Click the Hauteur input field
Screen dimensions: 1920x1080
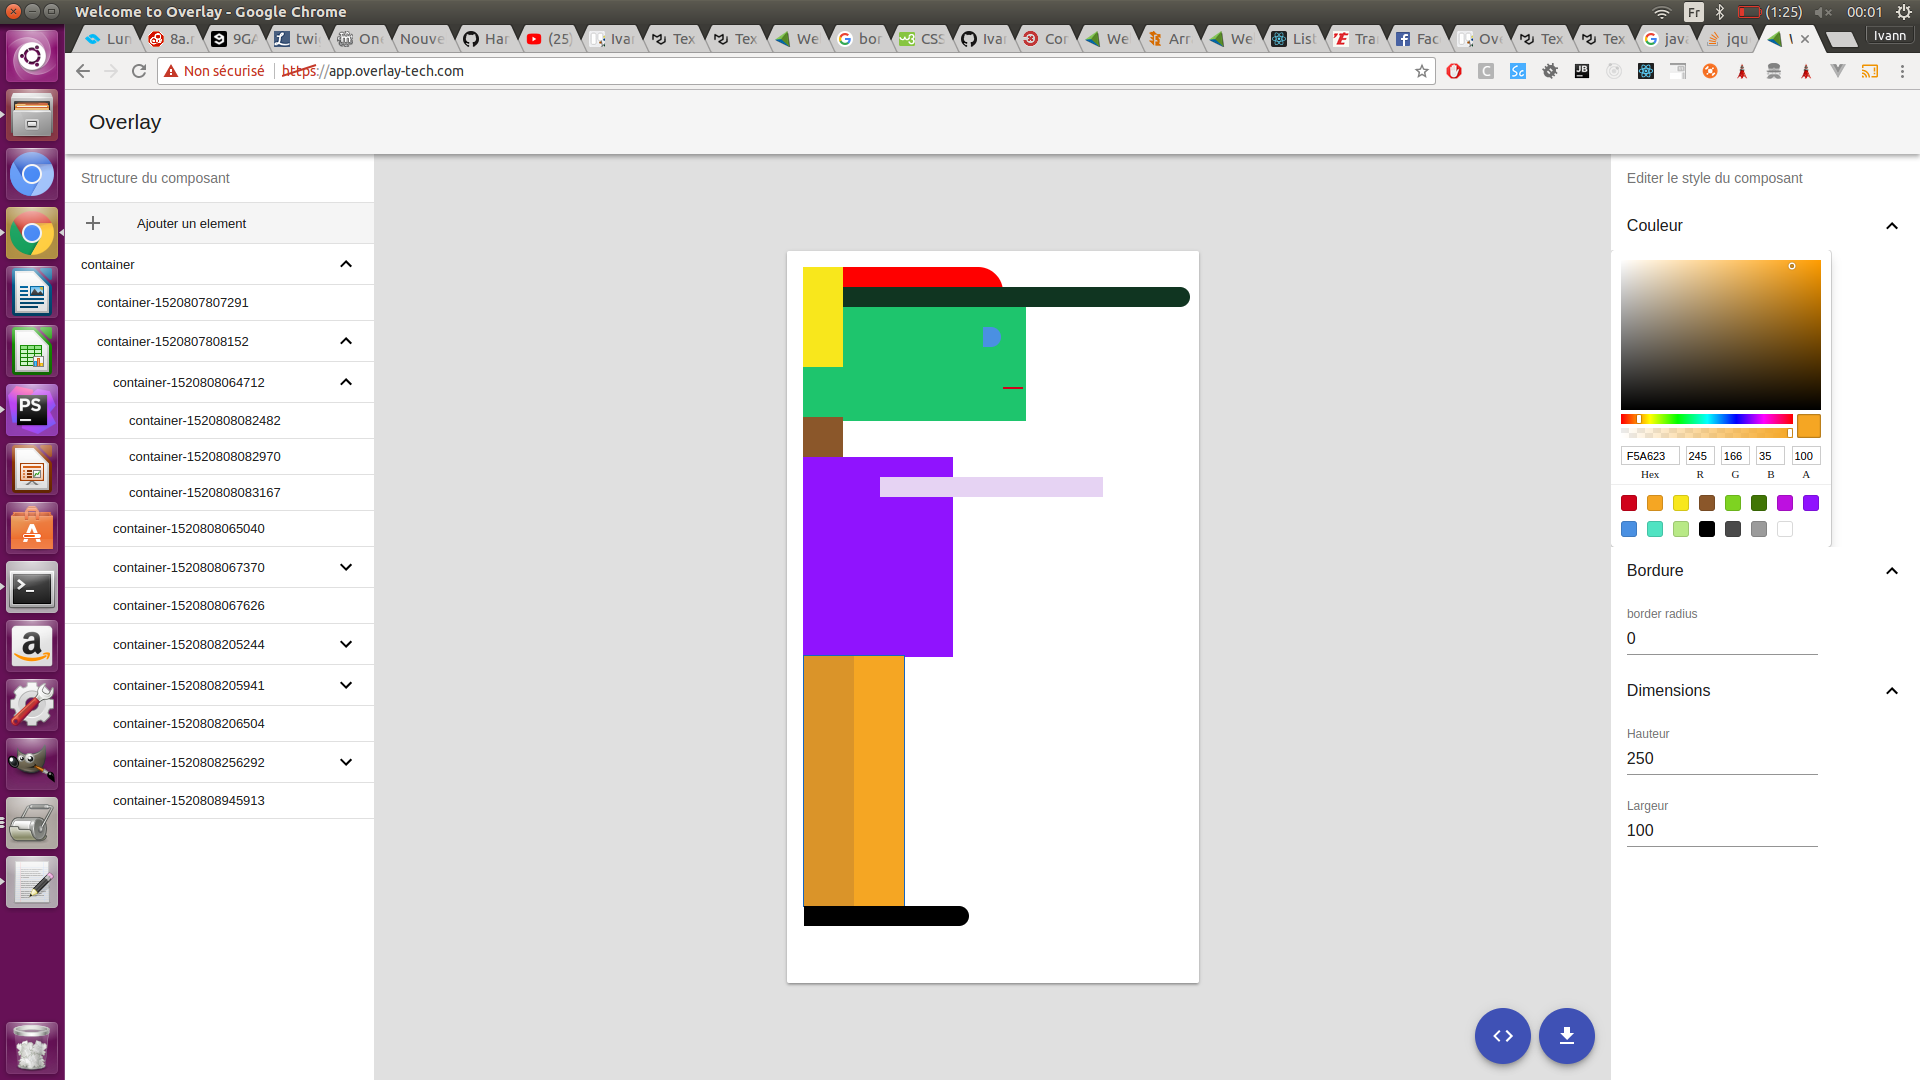click(1721, 758)
